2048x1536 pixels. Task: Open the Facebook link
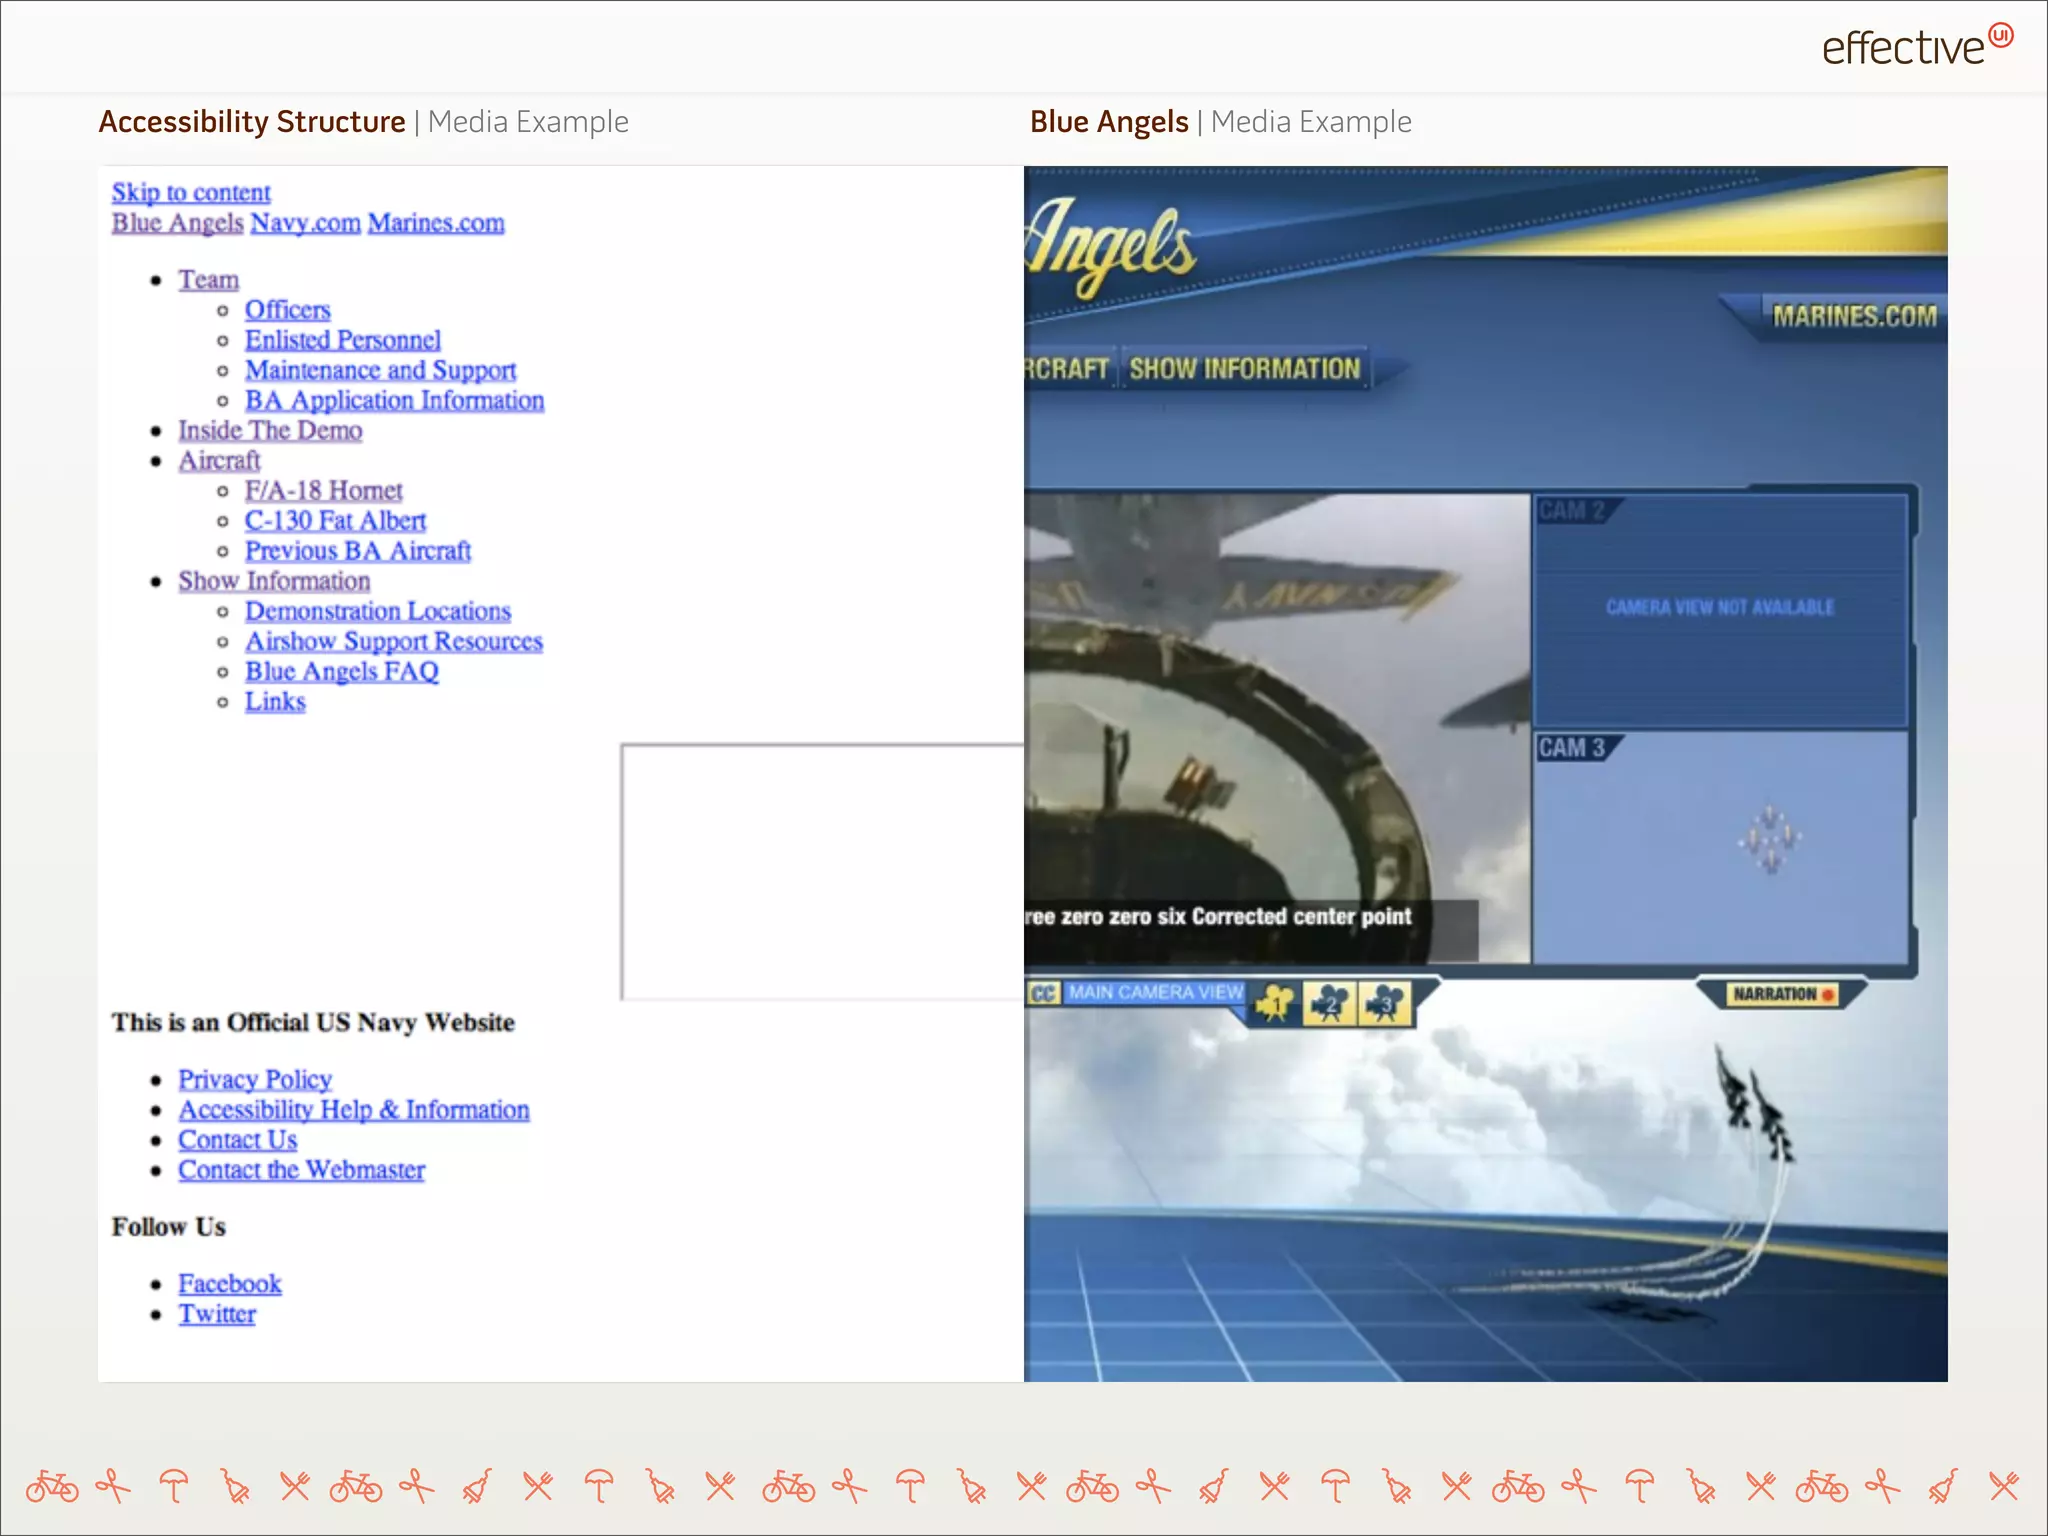coord(230,1284)
